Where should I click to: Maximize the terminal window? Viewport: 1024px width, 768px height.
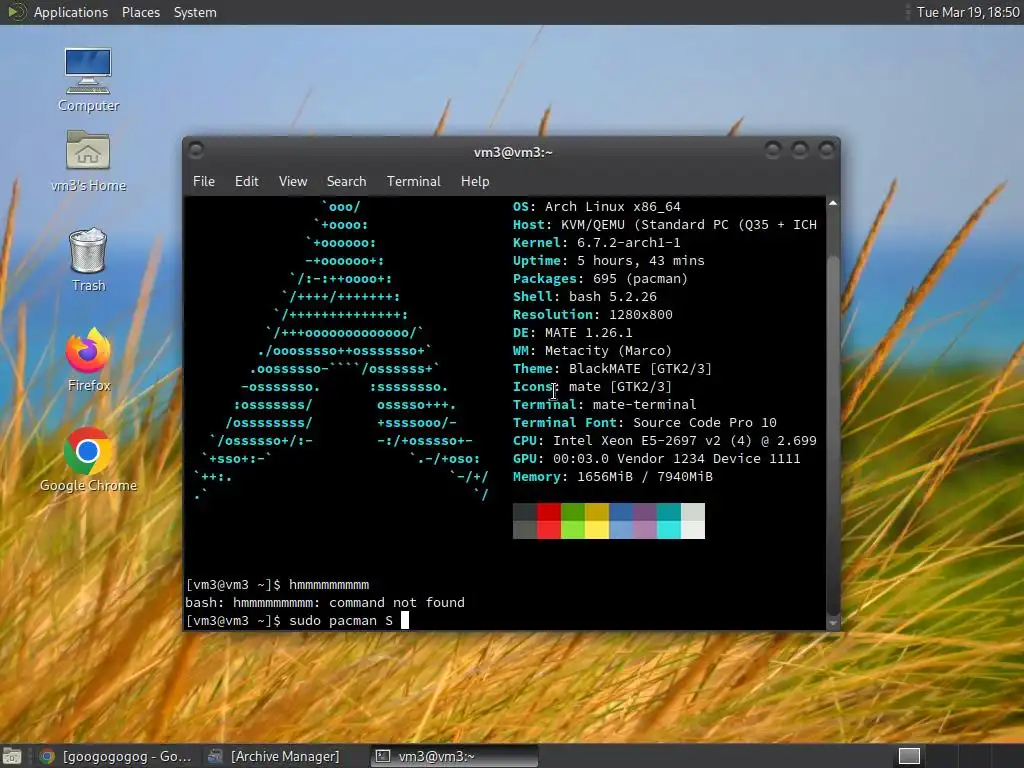coord(799,150)
